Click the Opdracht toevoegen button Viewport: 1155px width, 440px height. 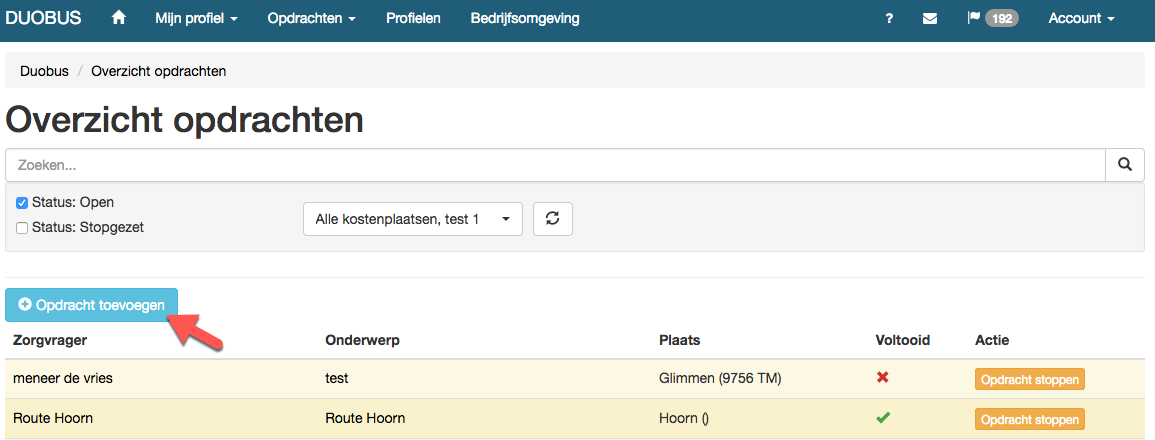[91, 305]
